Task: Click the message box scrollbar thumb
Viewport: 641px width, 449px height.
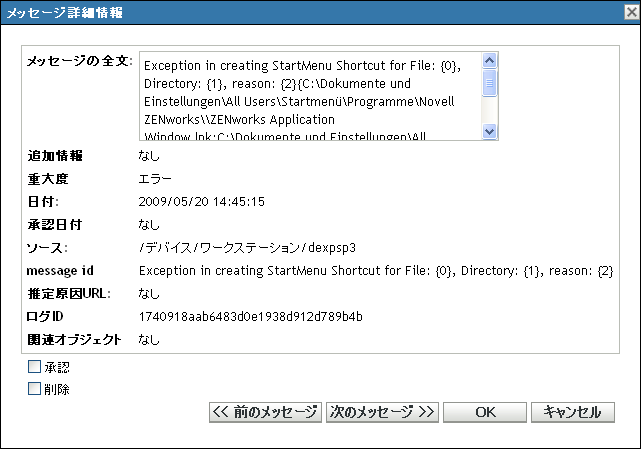Action: [490, 84]
